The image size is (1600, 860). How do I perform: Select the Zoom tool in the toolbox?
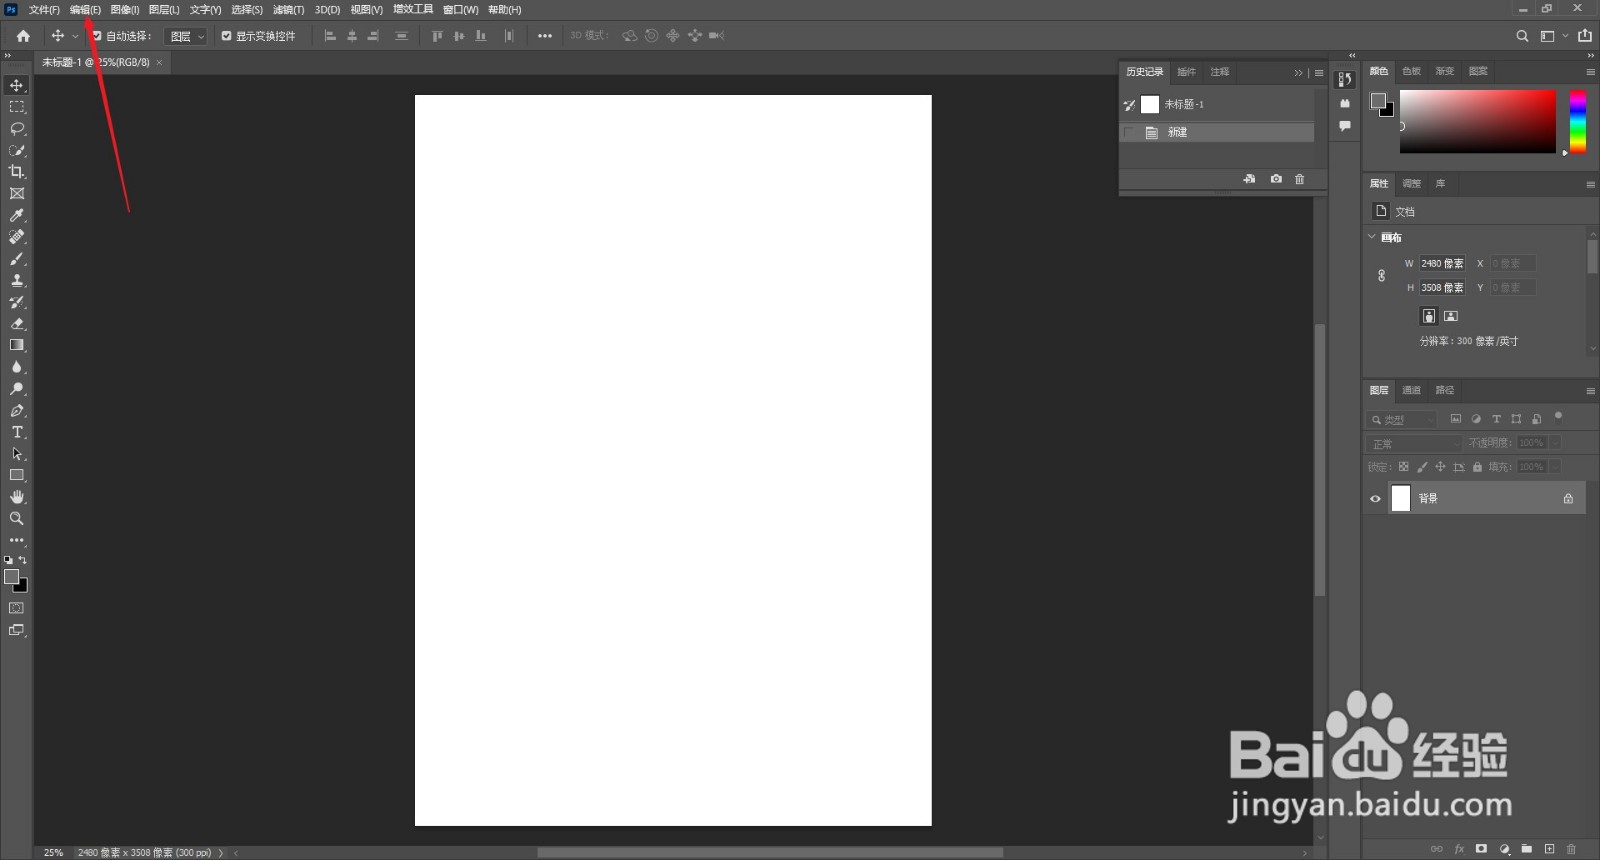point(17,518)
